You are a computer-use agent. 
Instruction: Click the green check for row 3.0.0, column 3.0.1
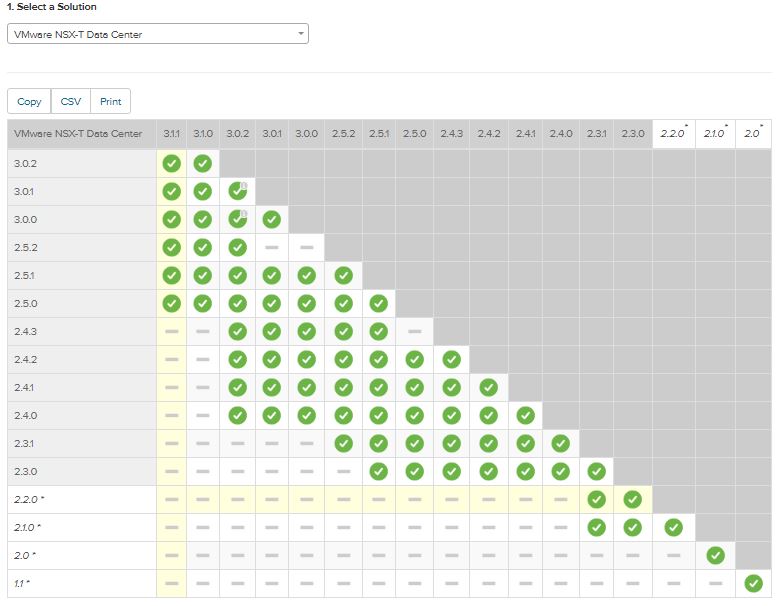tap(271, 219)
